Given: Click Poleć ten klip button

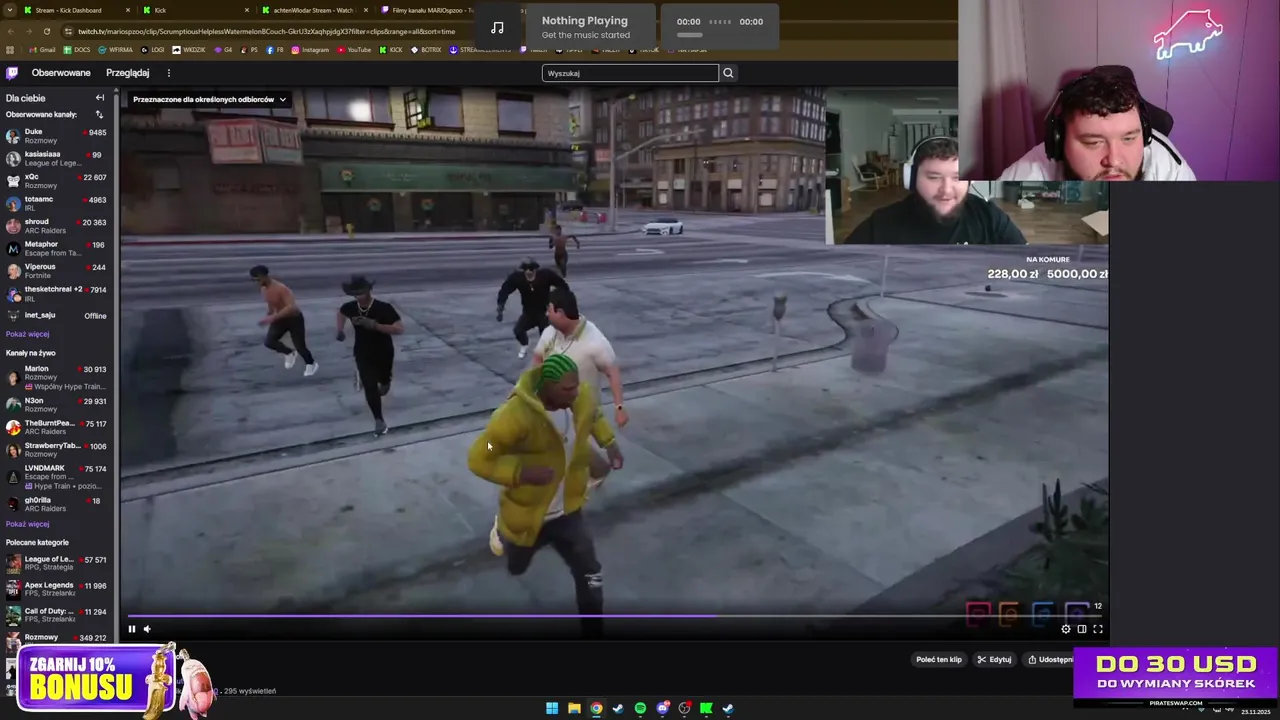Looking at the screenshot, I should click(x=938, y=660).
